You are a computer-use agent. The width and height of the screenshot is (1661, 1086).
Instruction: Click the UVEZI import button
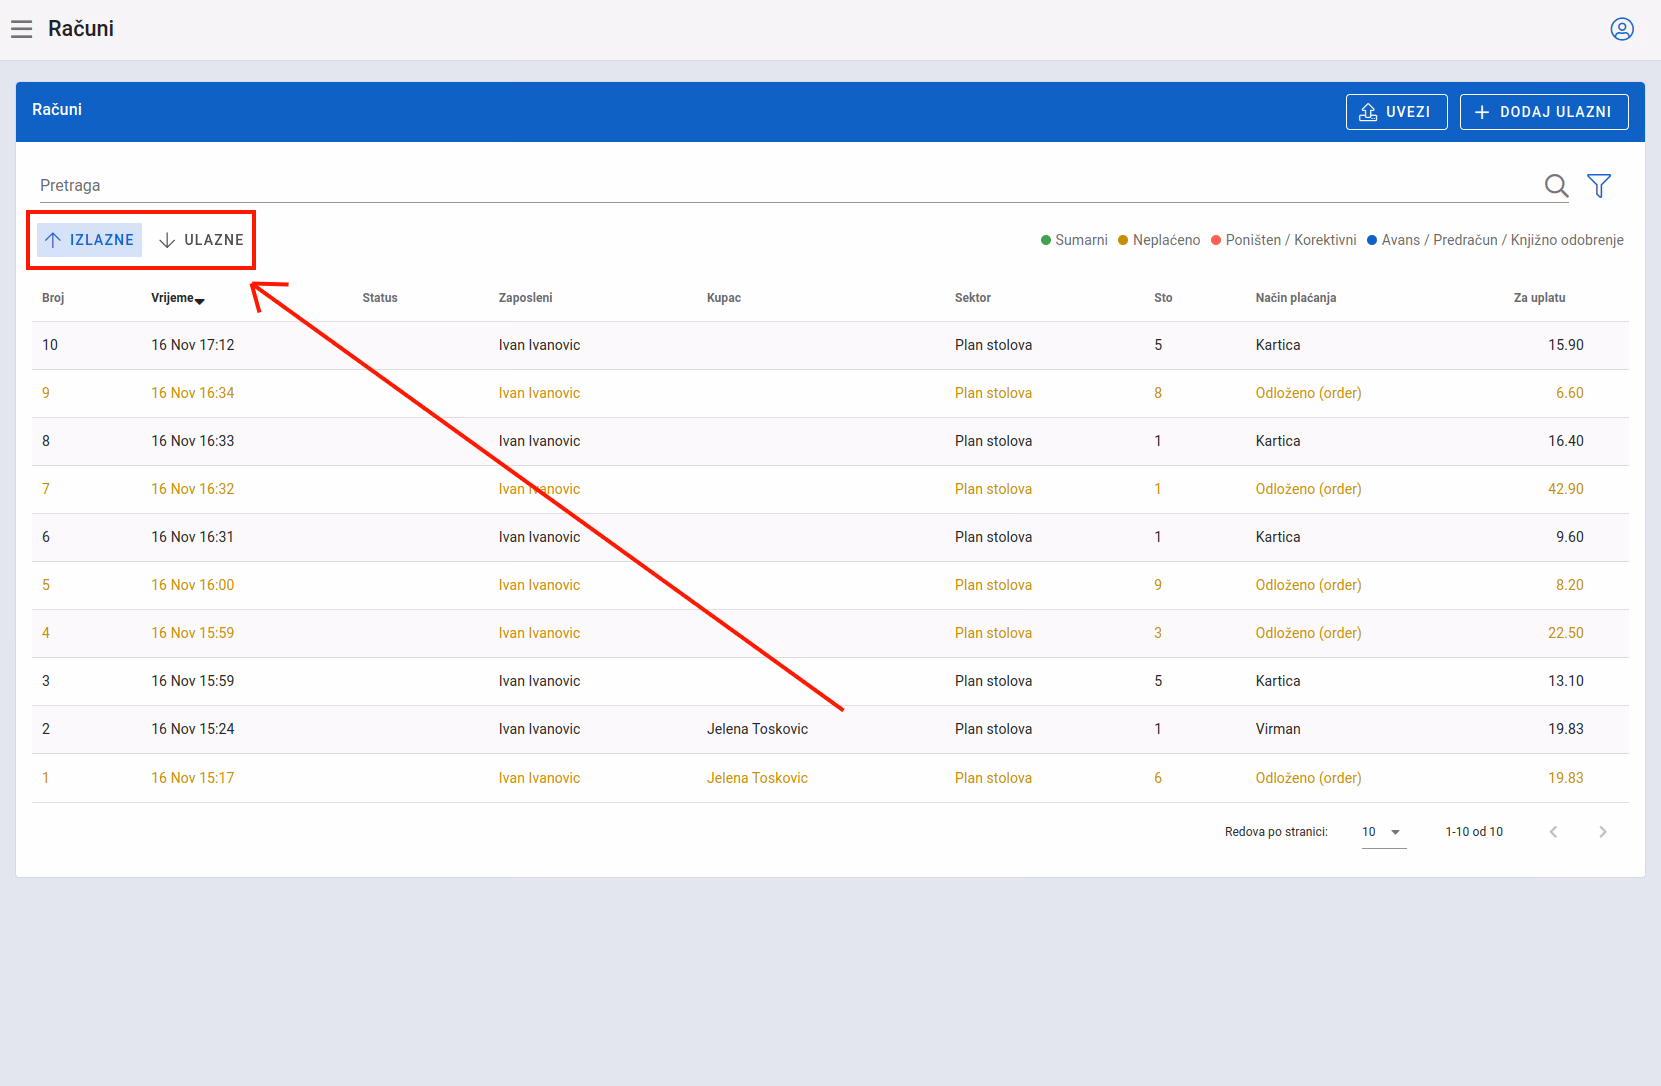pyautogui.click(x=1396, y=112)
